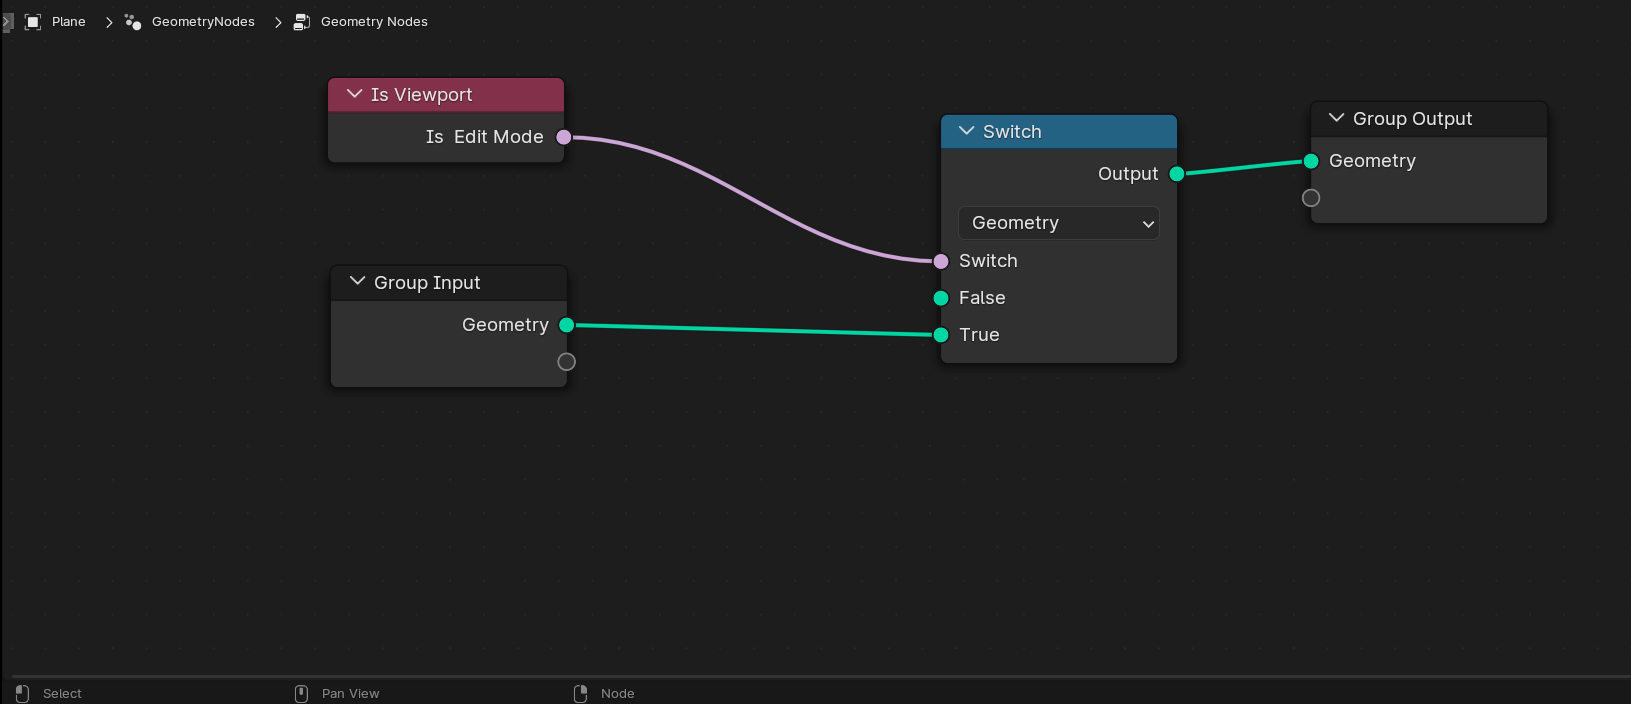
Task: Collapse the Group Output node
Action: click(1336, 118)
